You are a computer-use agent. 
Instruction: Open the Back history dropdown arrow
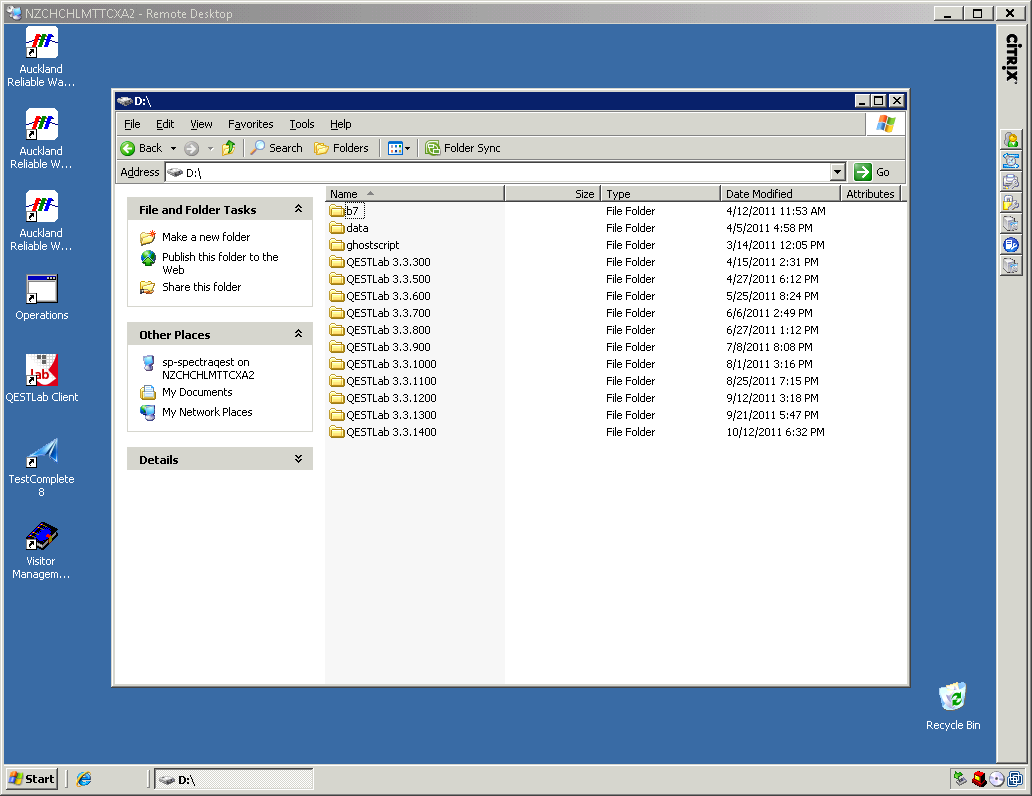pyautogui.click(x=173, y=148)
